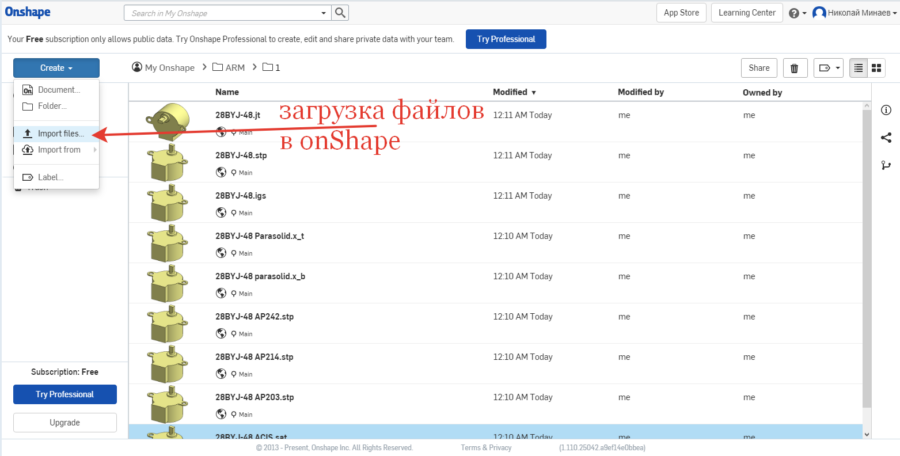Click the Document icon in the Create menu
Screen dimensions: 900x456
click(28, 90)
